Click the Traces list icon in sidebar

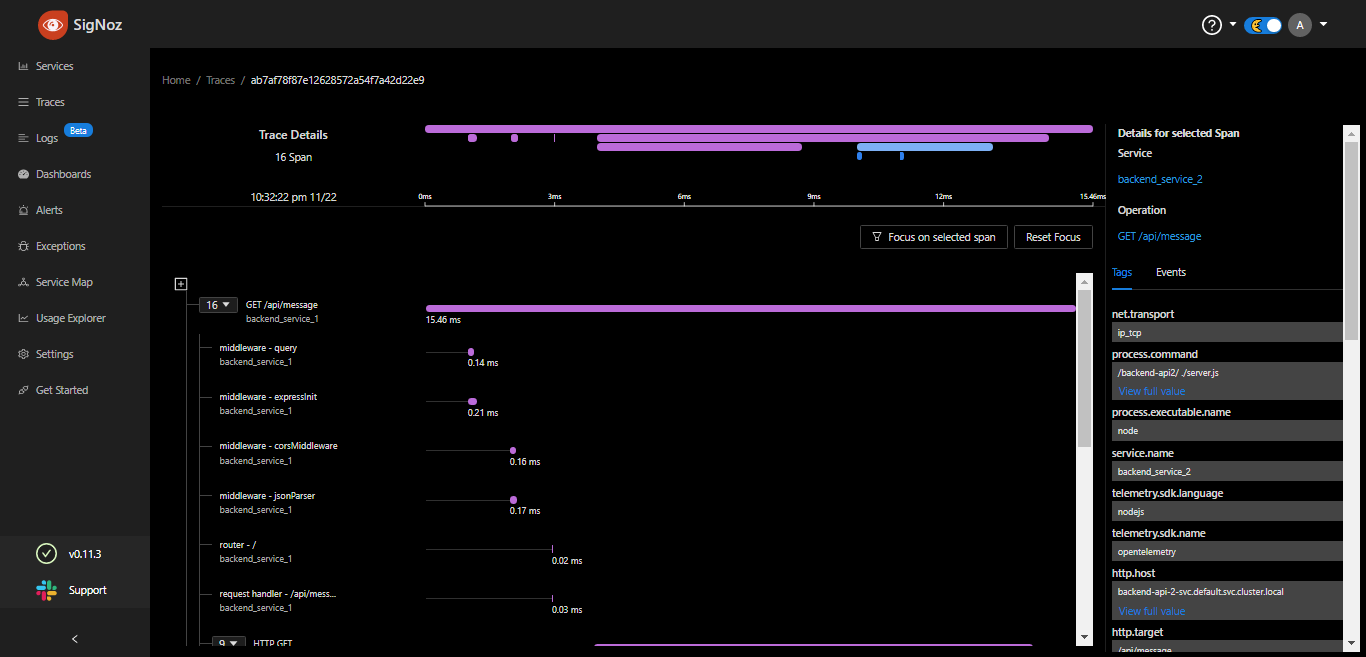(x=23, y=102)
